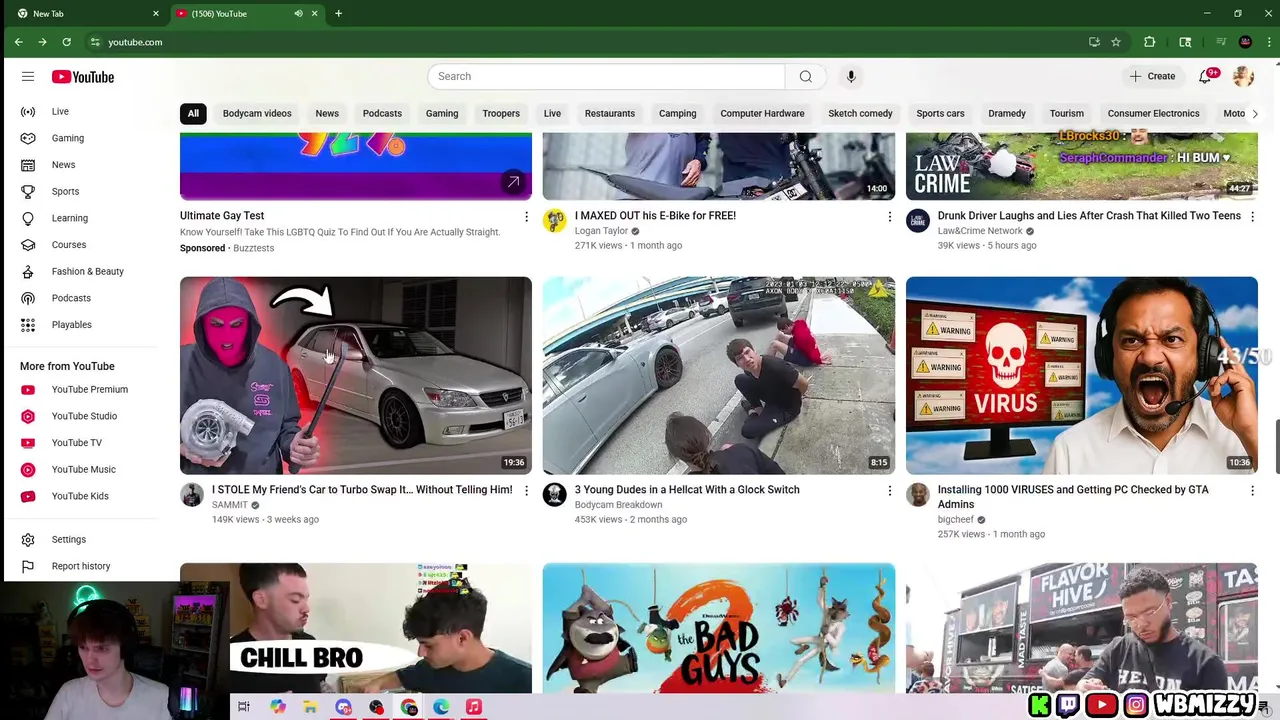Open the SAMMIT channel link
The width and height of the screenshot is (1280, 720).
click(x=230, y=505)
